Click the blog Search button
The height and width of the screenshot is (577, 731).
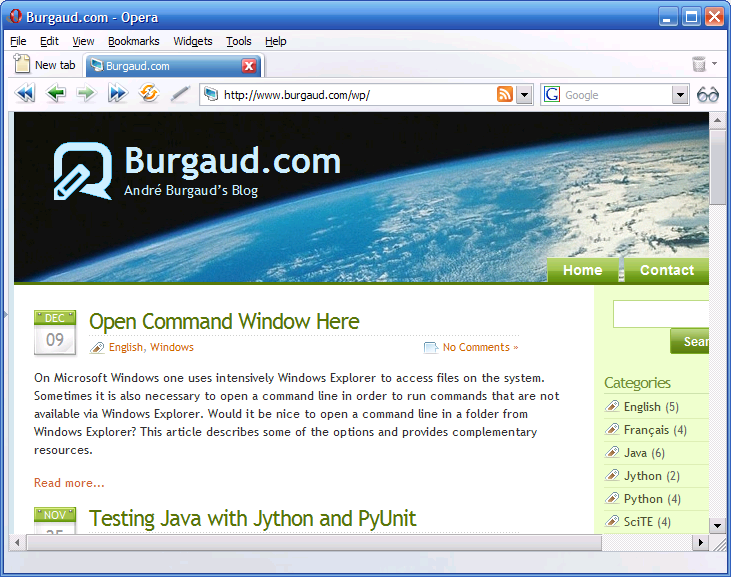[x=690, y=341]
